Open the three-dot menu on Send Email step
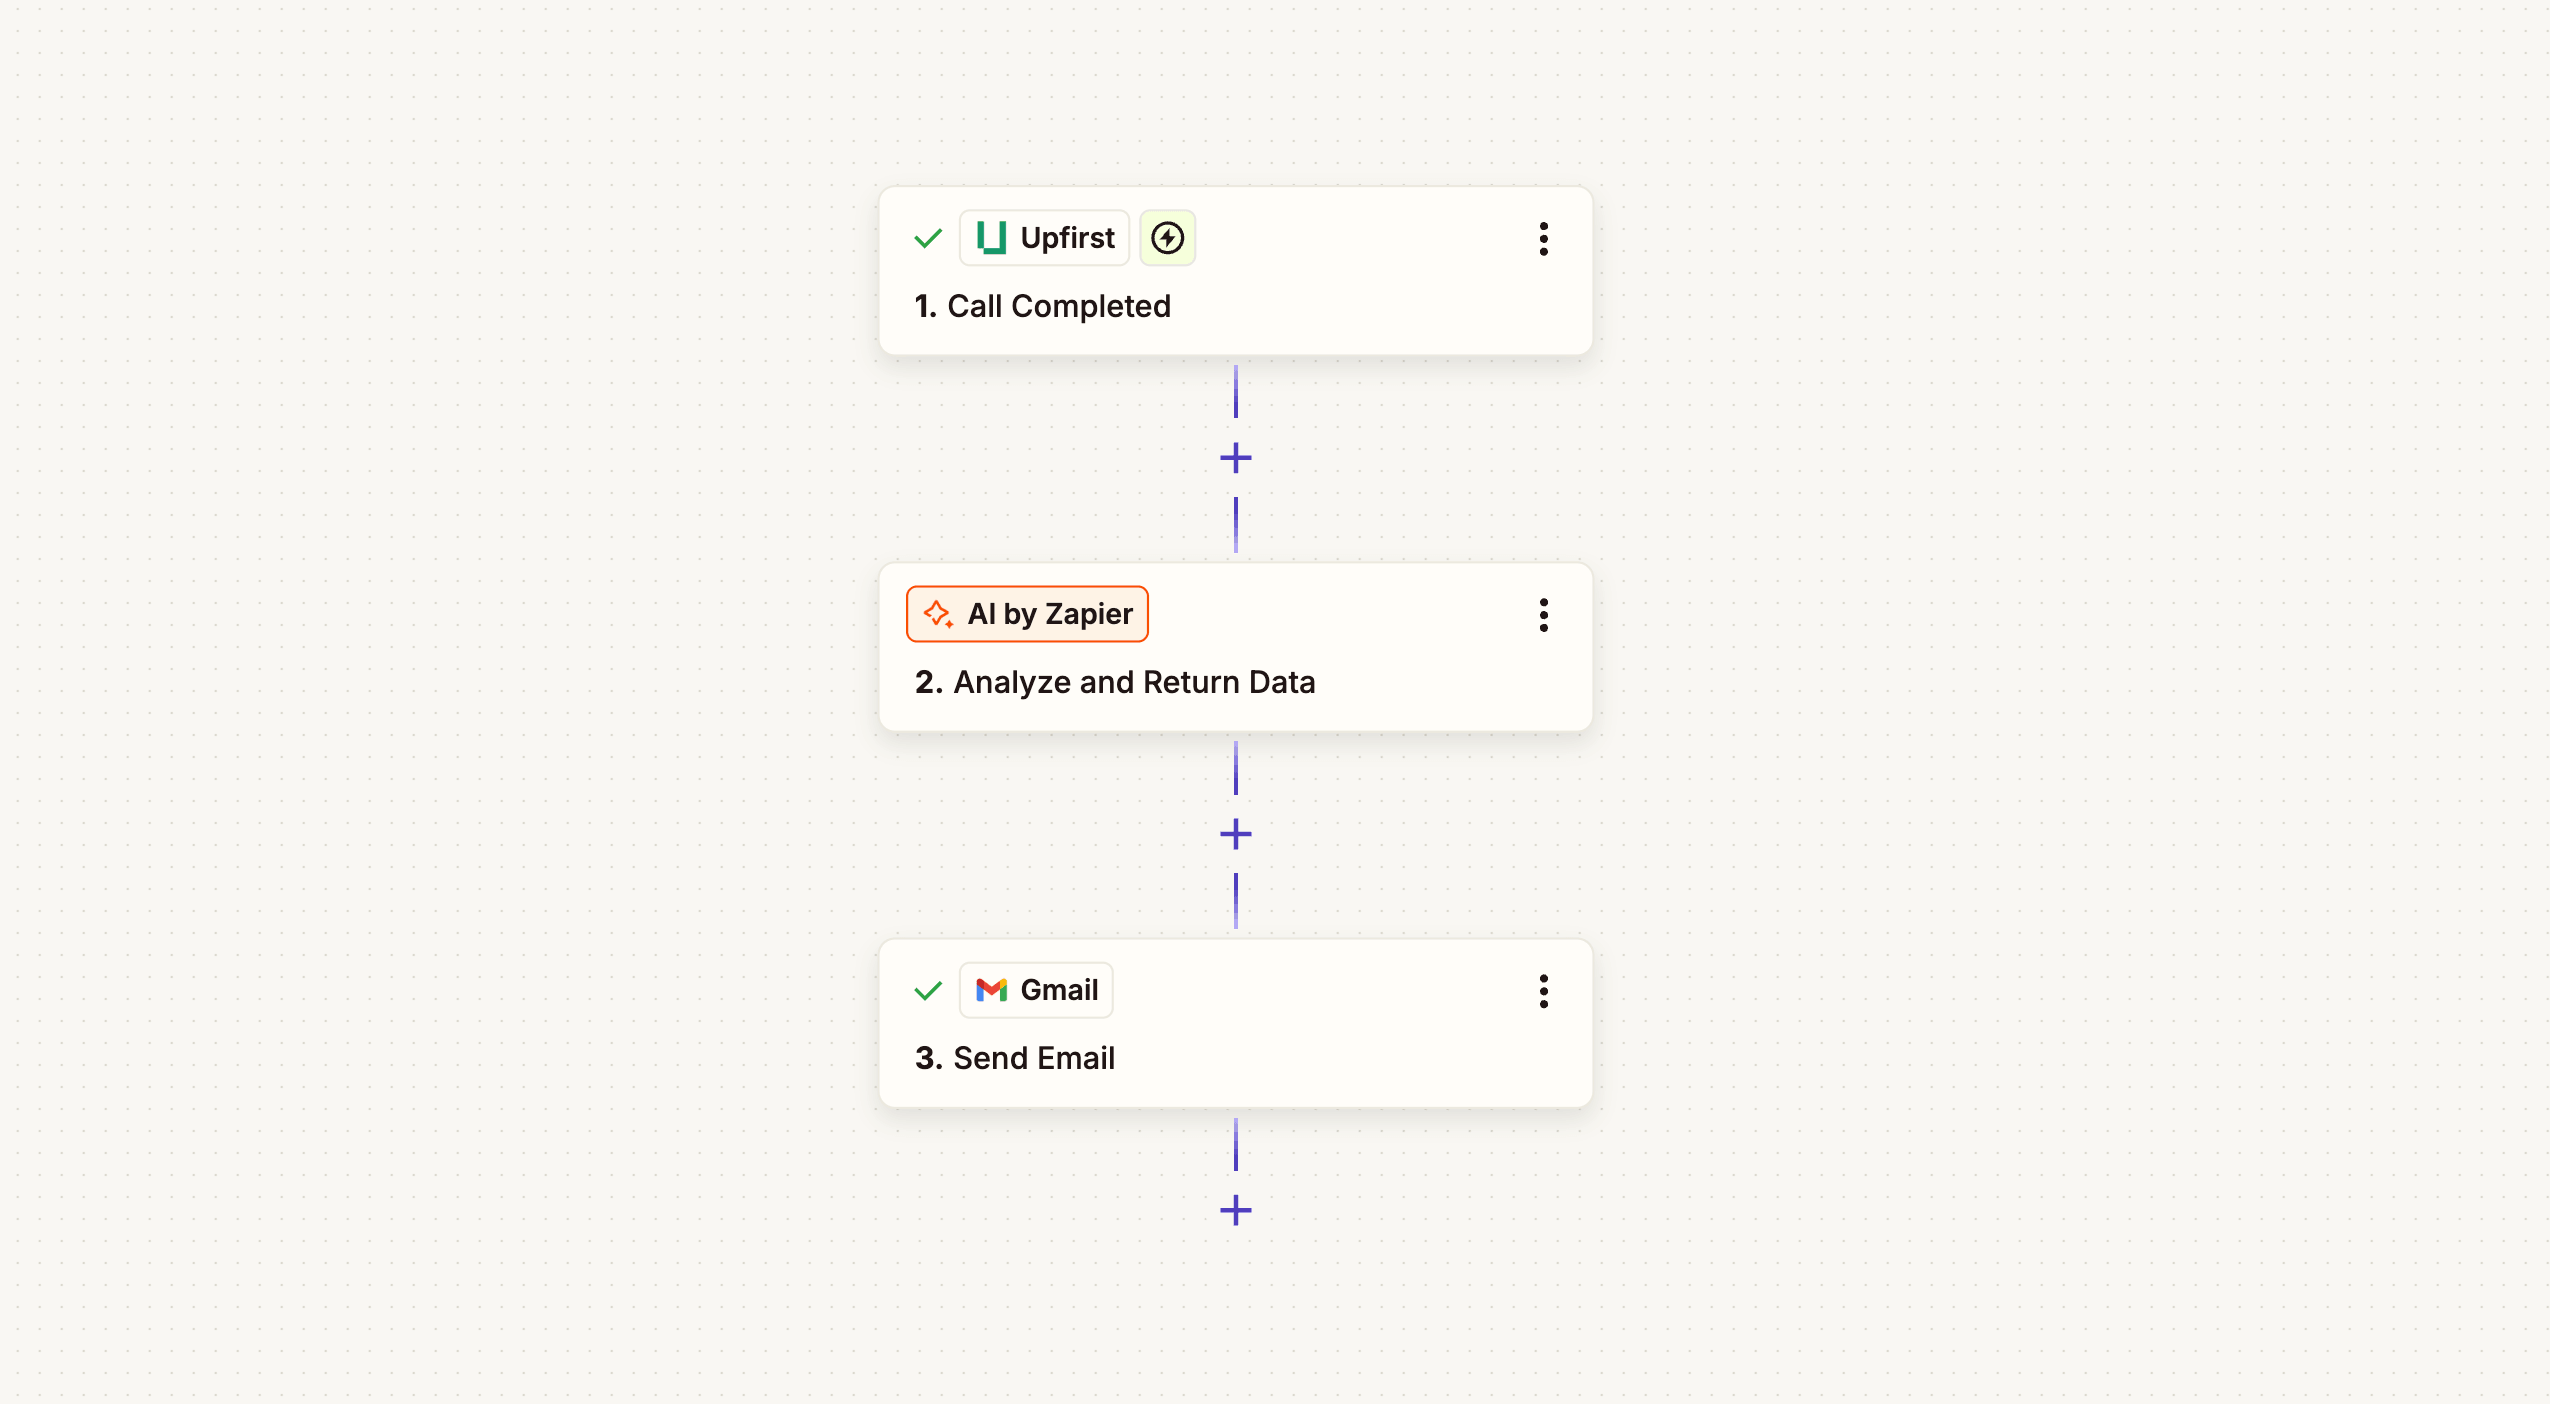The height and width of the screenshot is (1404, 2550). tap(1542, 991)
